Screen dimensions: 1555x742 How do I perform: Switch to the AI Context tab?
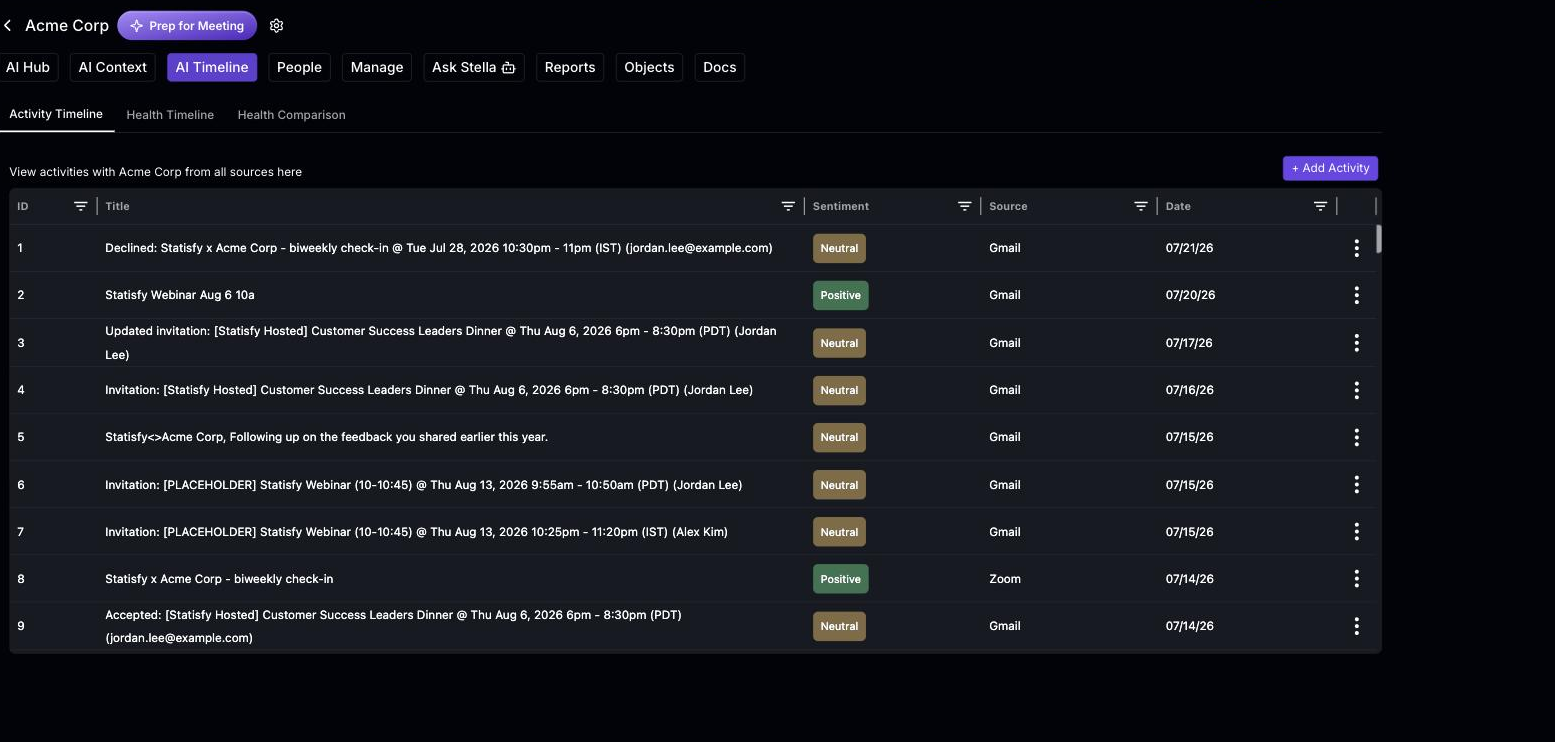[113, 67]
